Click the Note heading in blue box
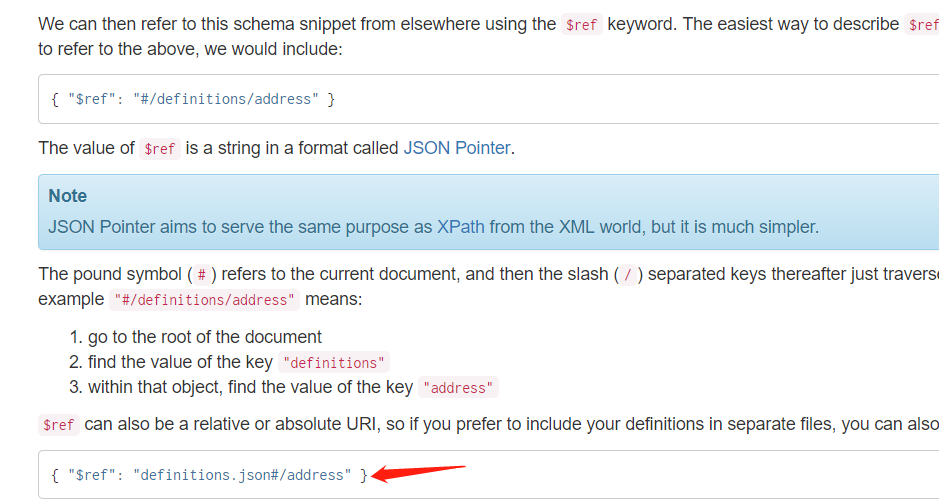Viewport: 939px width, 502px height. click(x=68, y=196)
